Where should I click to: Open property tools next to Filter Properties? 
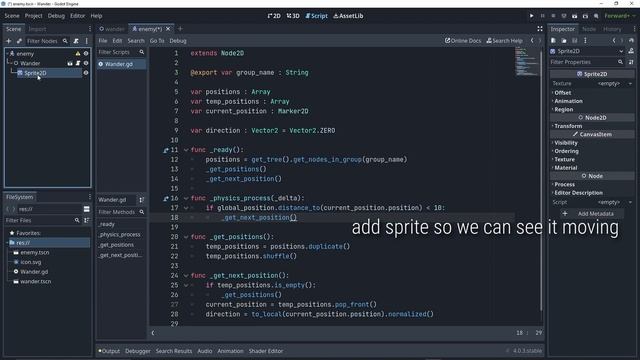click(x=631, y=62)
